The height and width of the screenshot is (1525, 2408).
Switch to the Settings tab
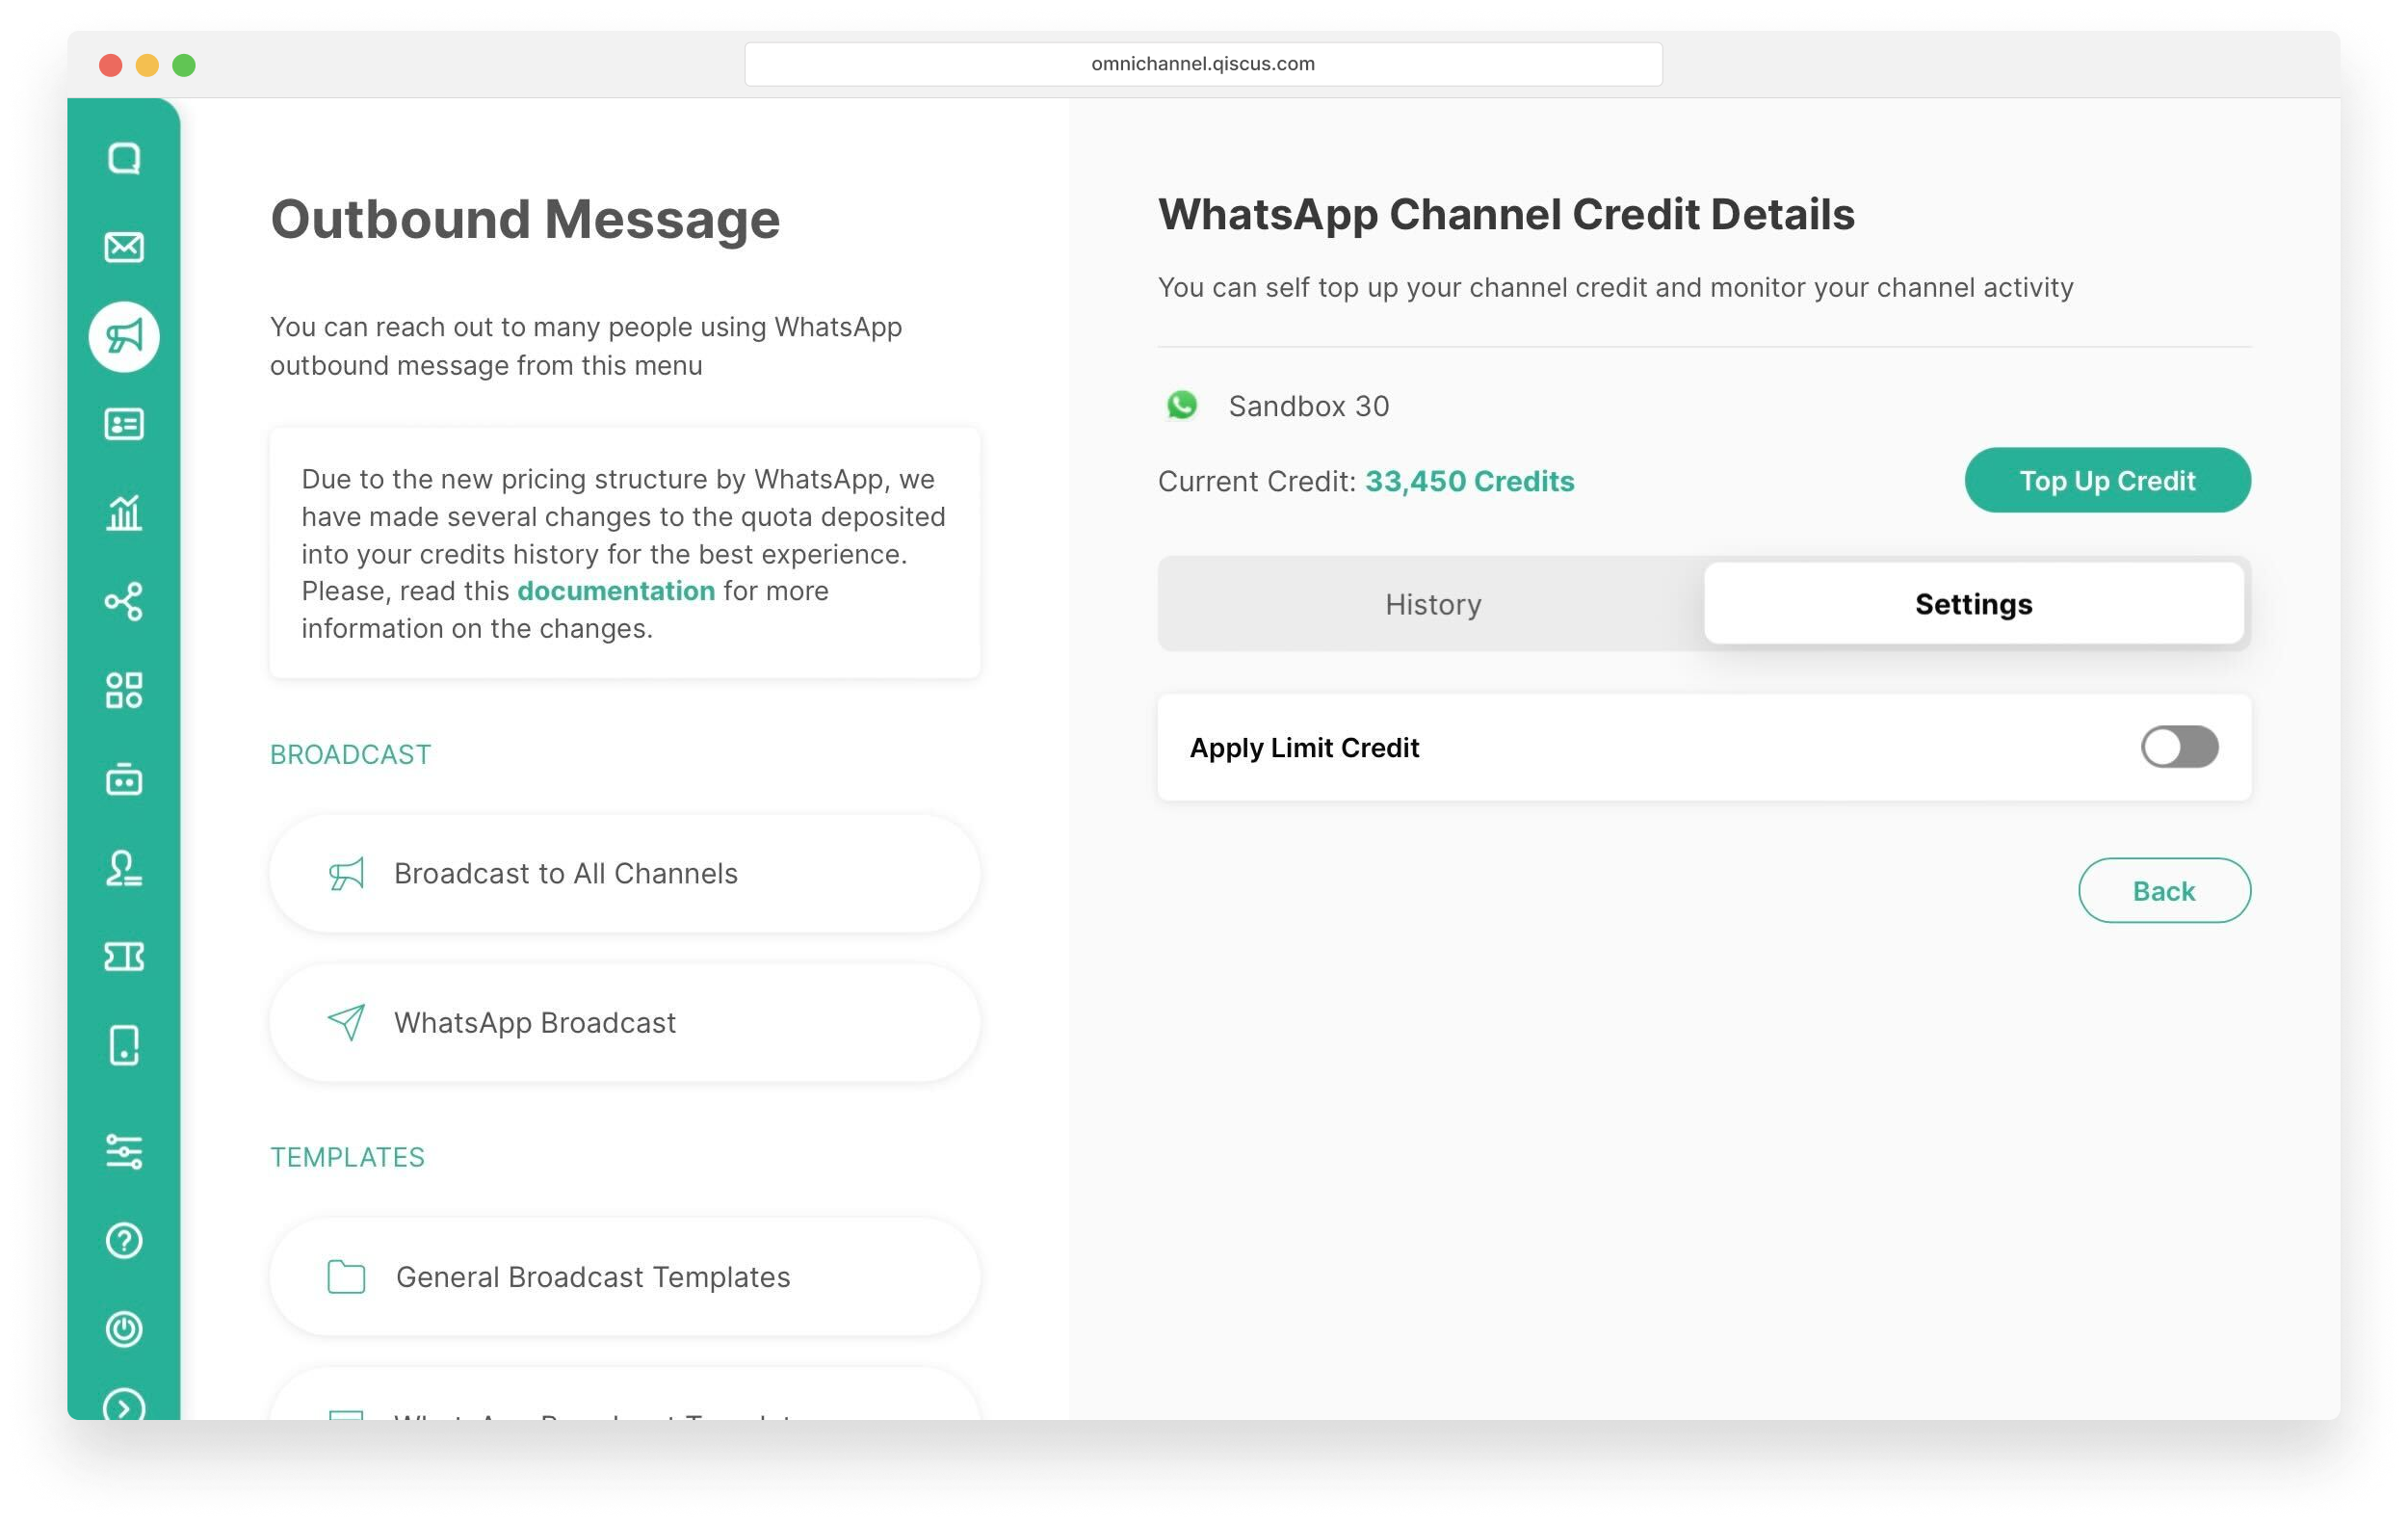[x=1973, y=604]
